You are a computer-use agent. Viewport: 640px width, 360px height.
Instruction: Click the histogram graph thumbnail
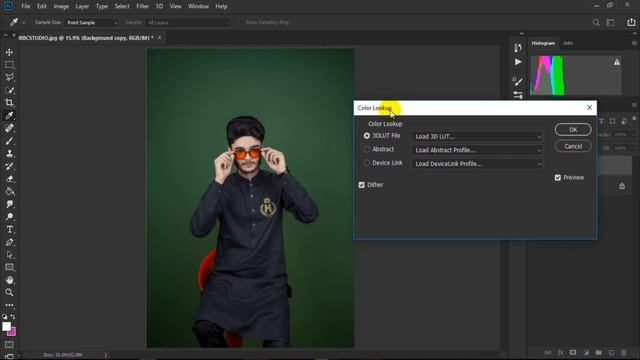(x=576, y=76)
